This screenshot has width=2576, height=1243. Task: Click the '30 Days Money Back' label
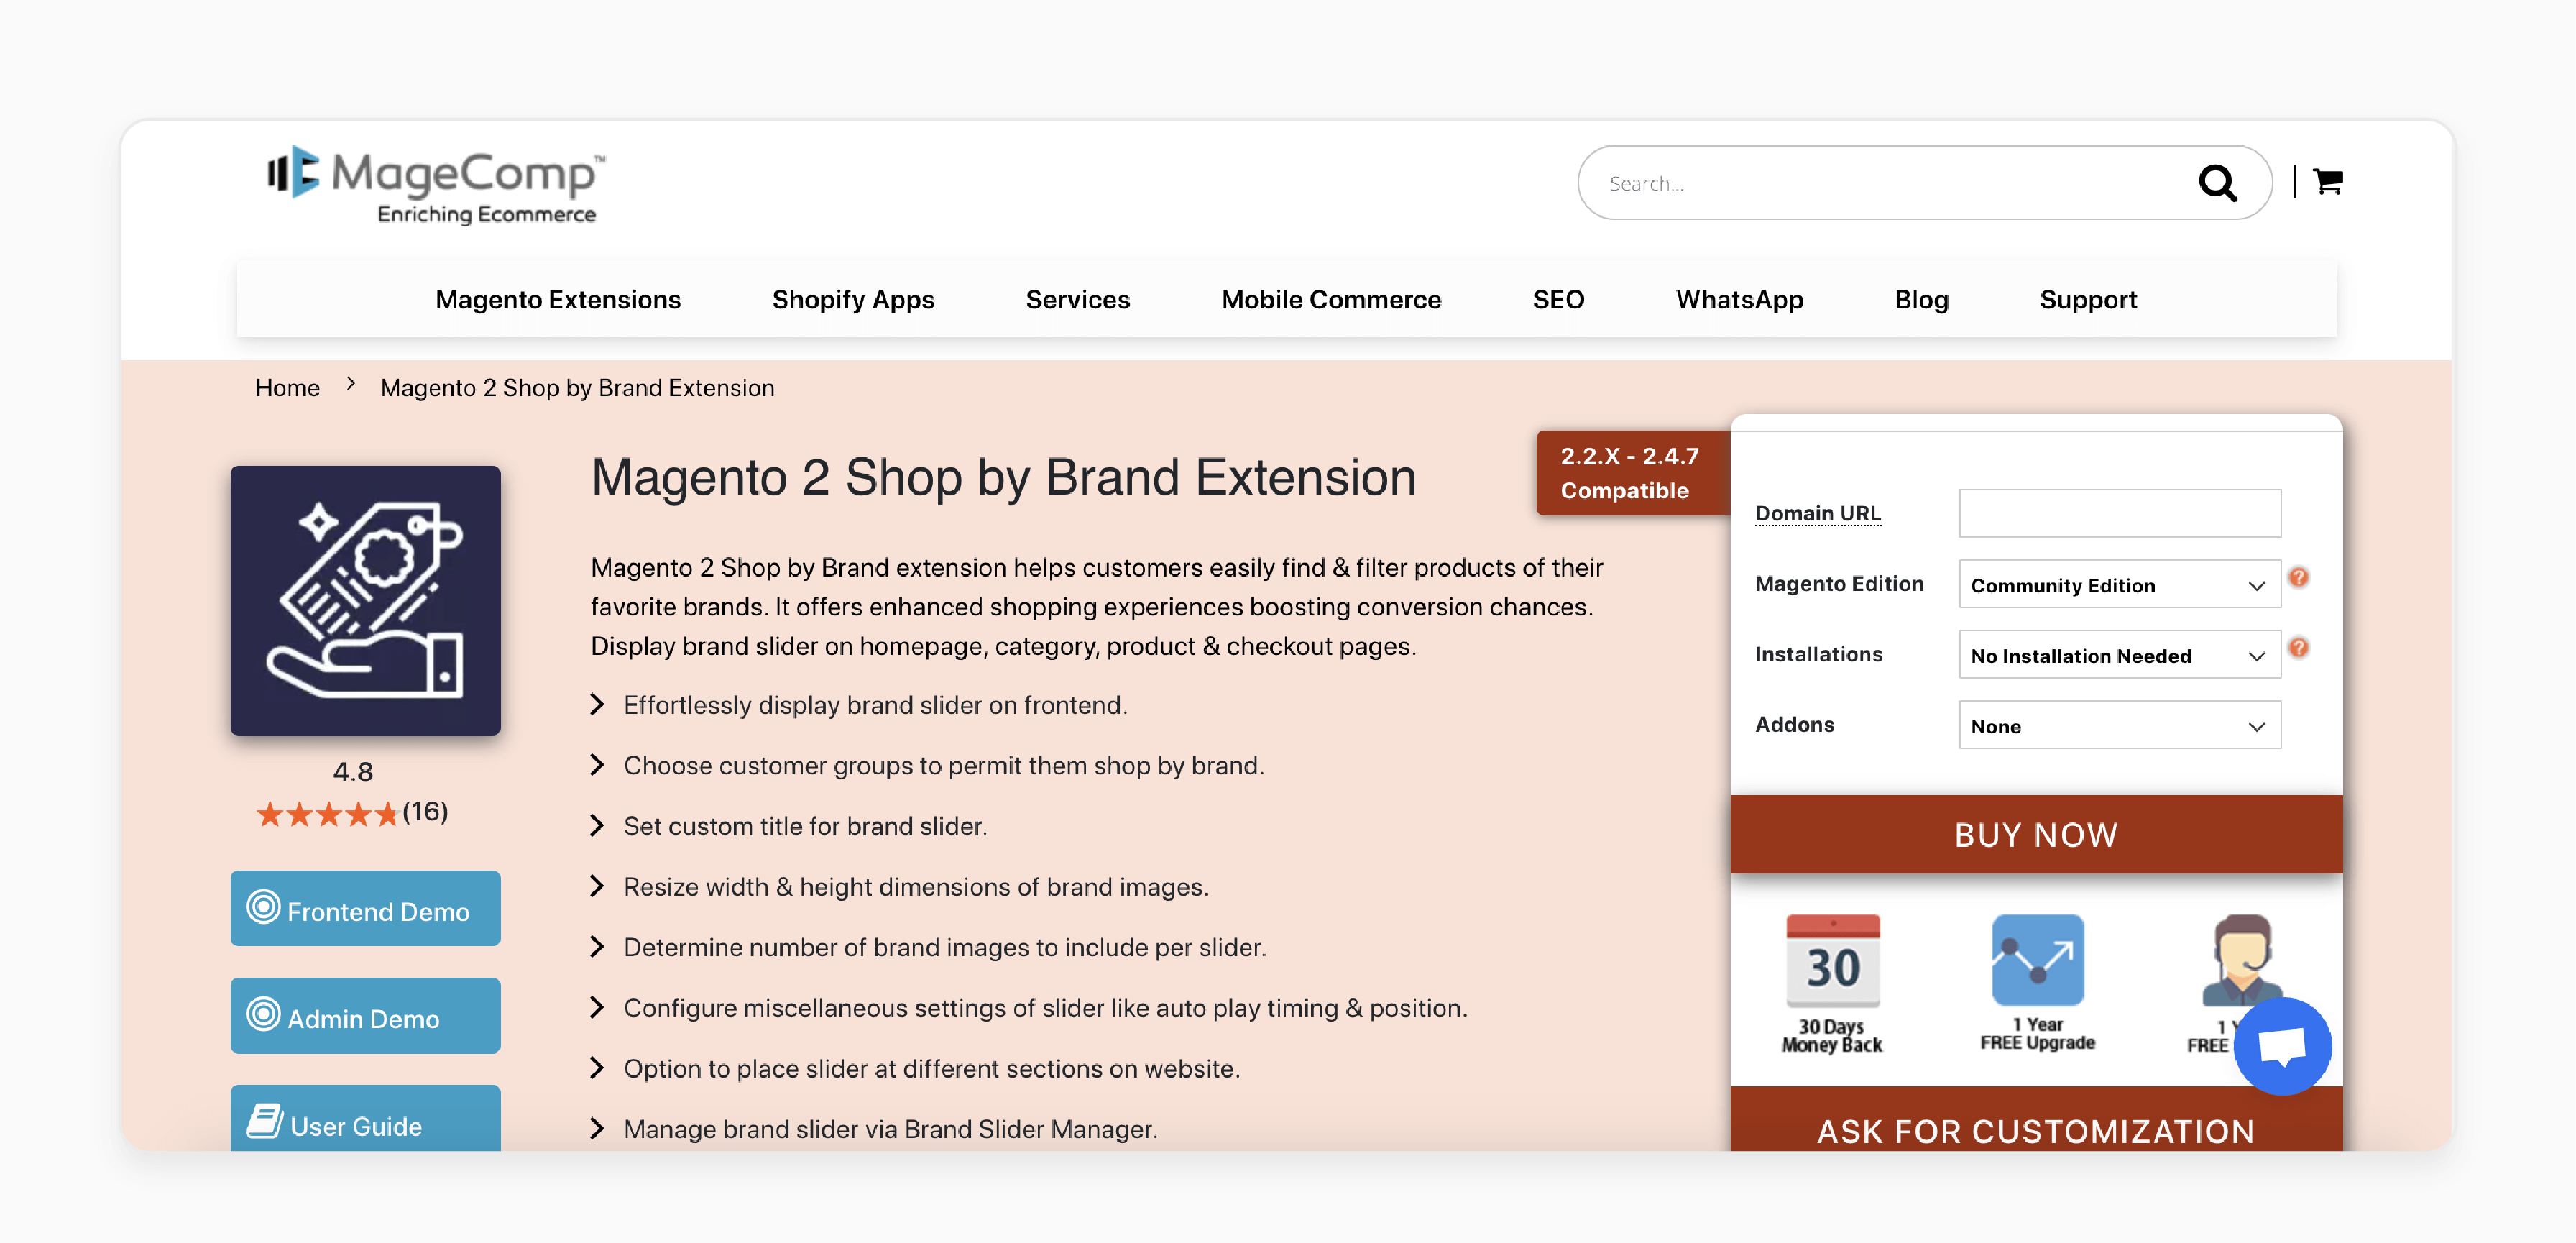point(1831,1035)
